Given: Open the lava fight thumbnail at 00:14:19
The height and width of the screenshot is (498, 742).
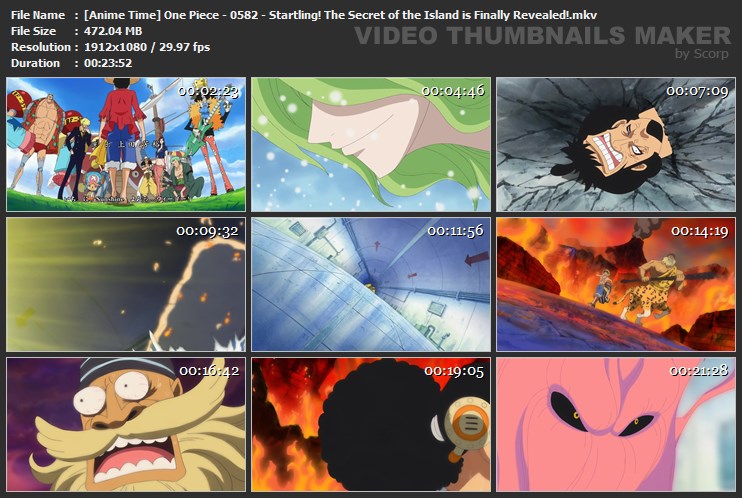Looking at the screenshot, I should tap(616, 285).
